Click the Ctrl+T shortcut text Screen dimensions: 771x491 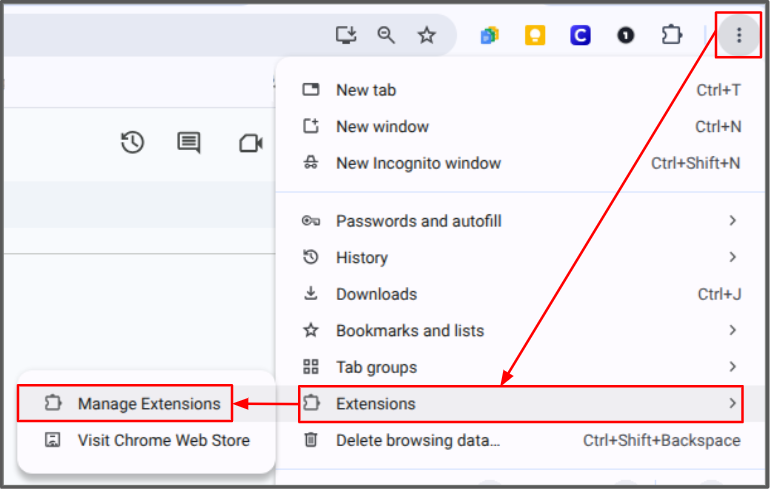click(718, 90)
